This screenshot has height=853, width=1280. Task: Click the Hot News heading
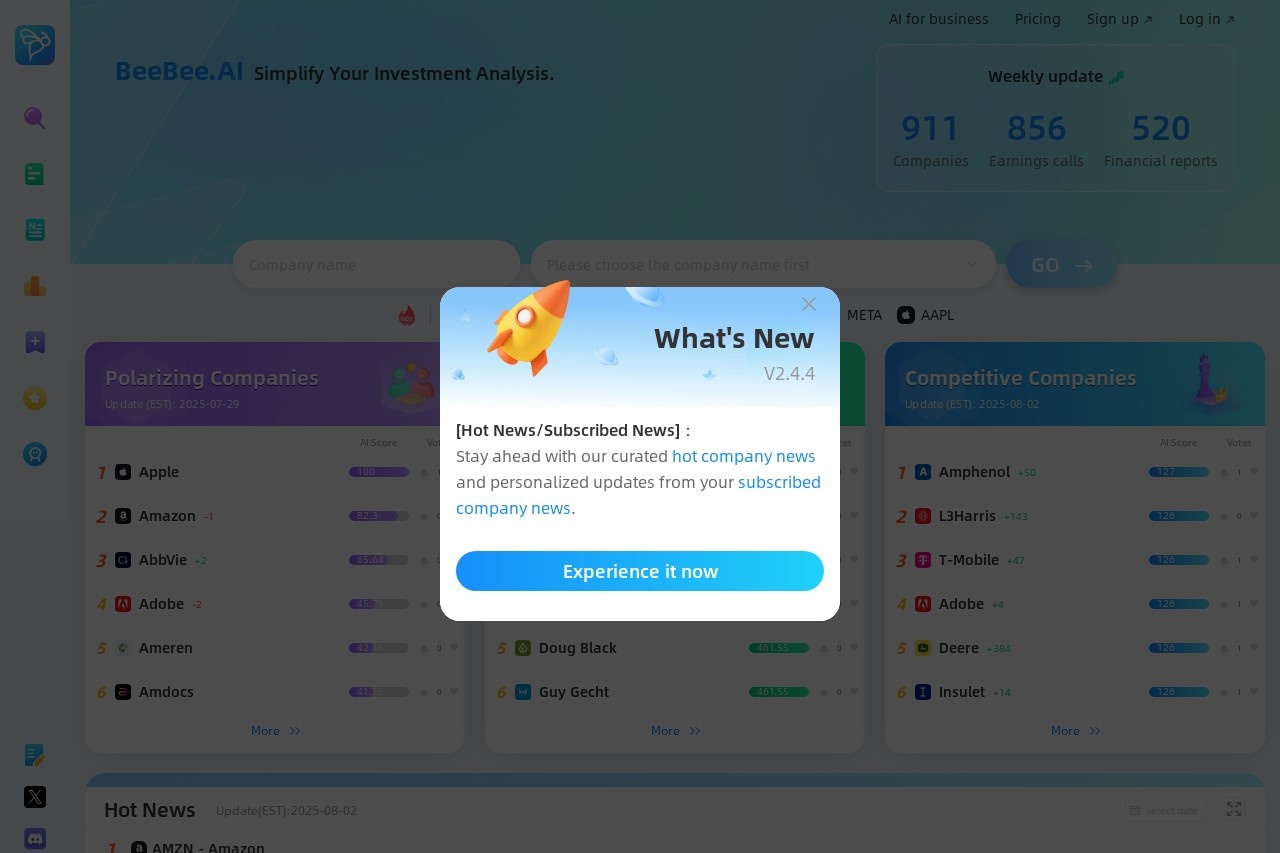(x=150, y=810)
